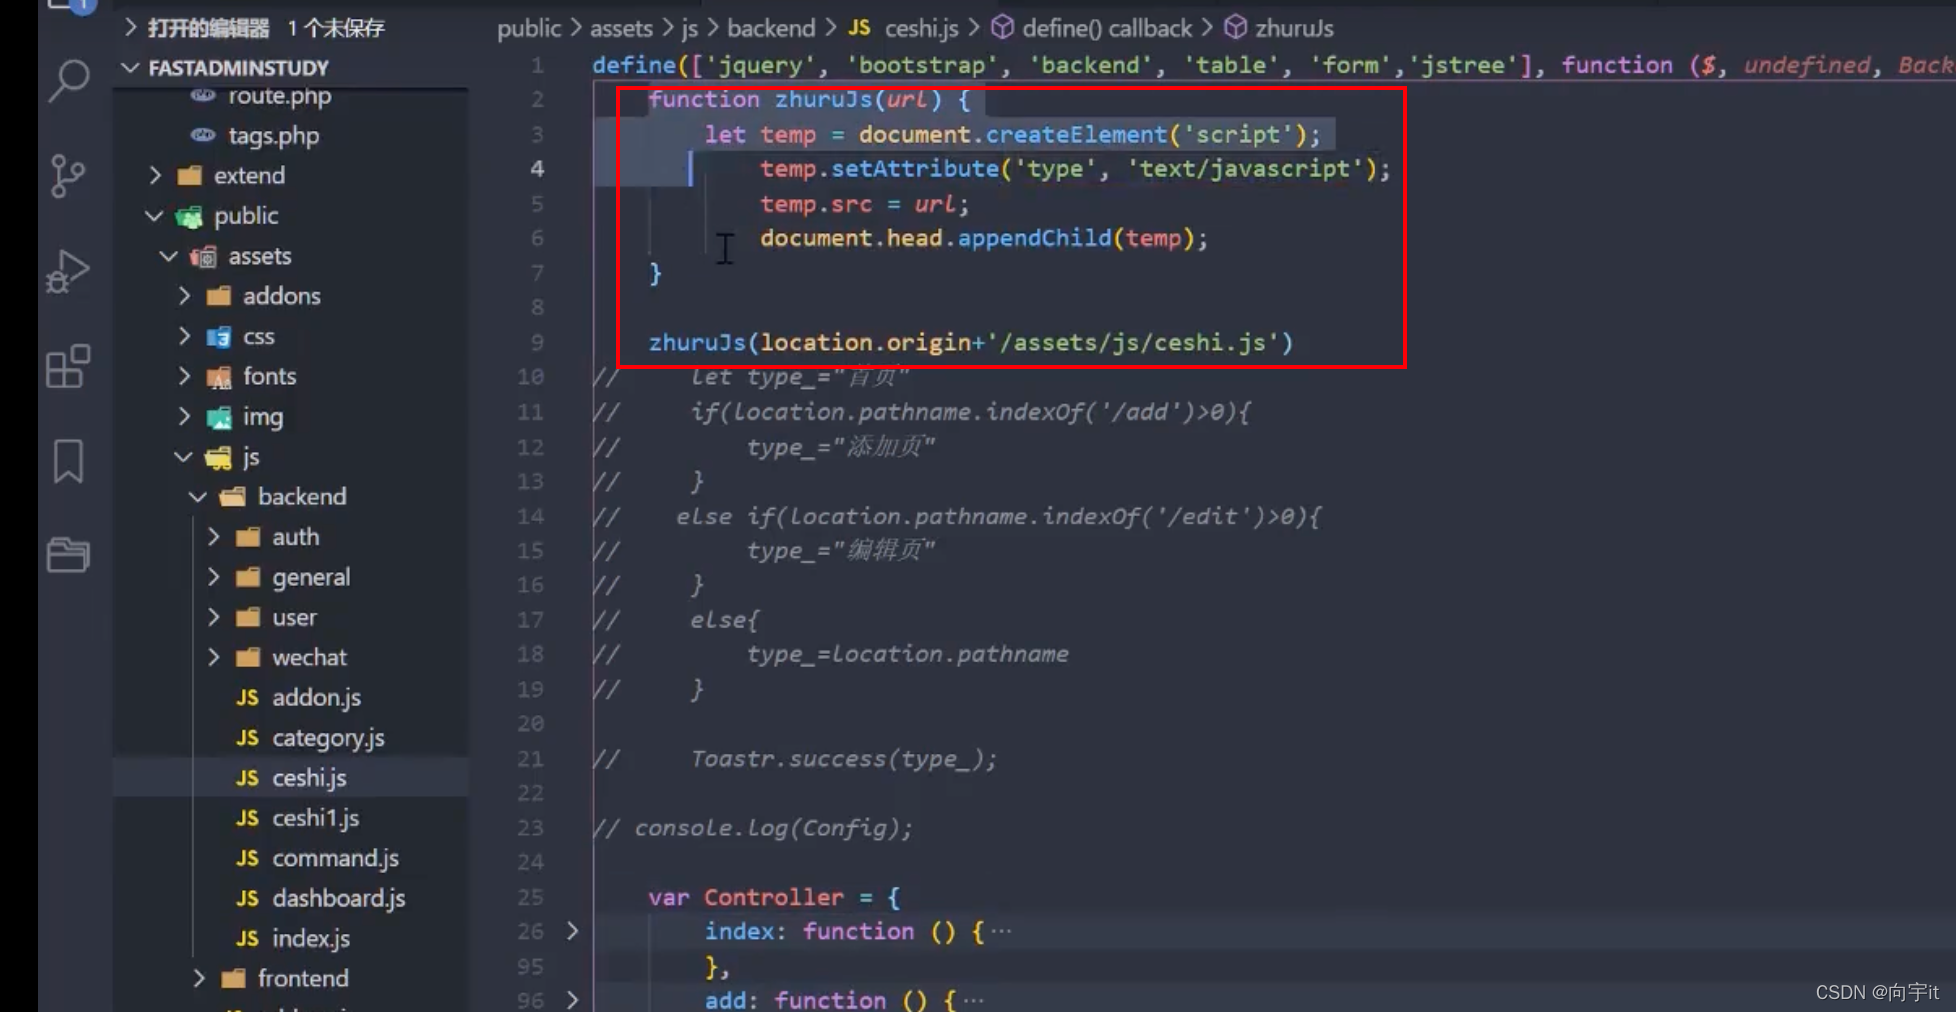Click backend in the breadcrumb bar
Screen dimensions: 1956x1012
pos(771,28)
